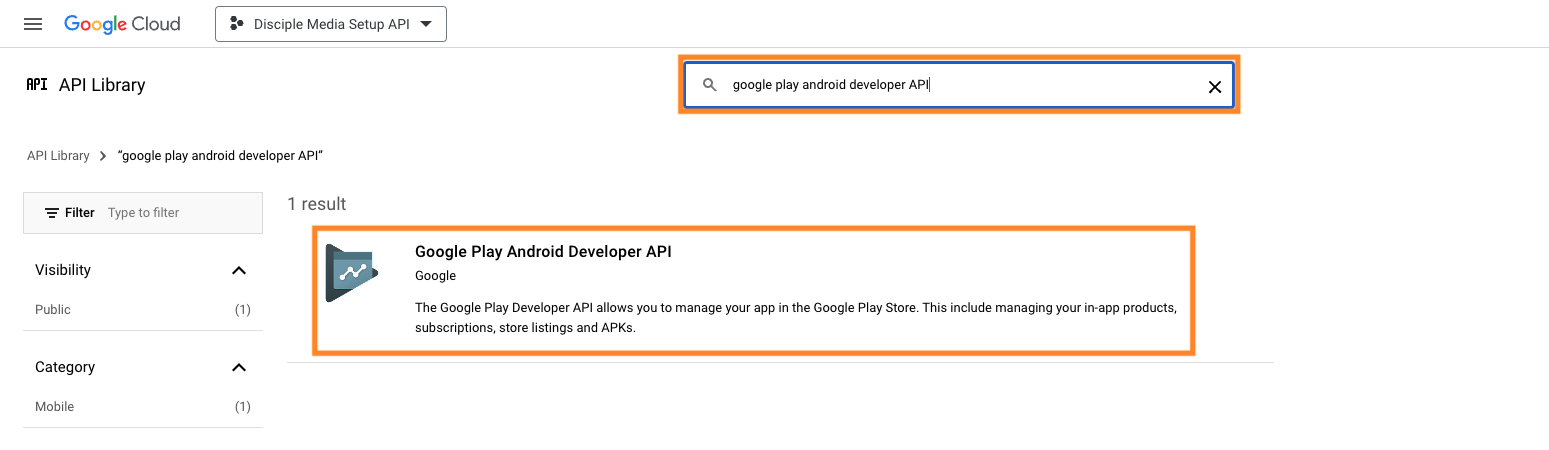Screen dimensions: 1549x450
Task: Click the magnifier icon in search bar
Action: pos(710,86)
